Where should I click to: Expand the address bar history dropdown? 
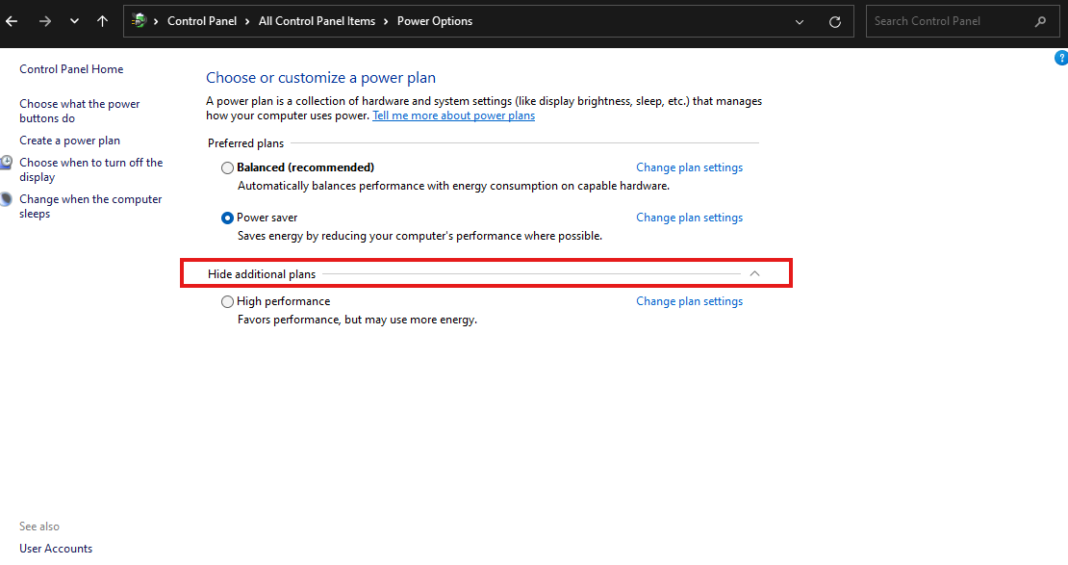click(799, 22)
